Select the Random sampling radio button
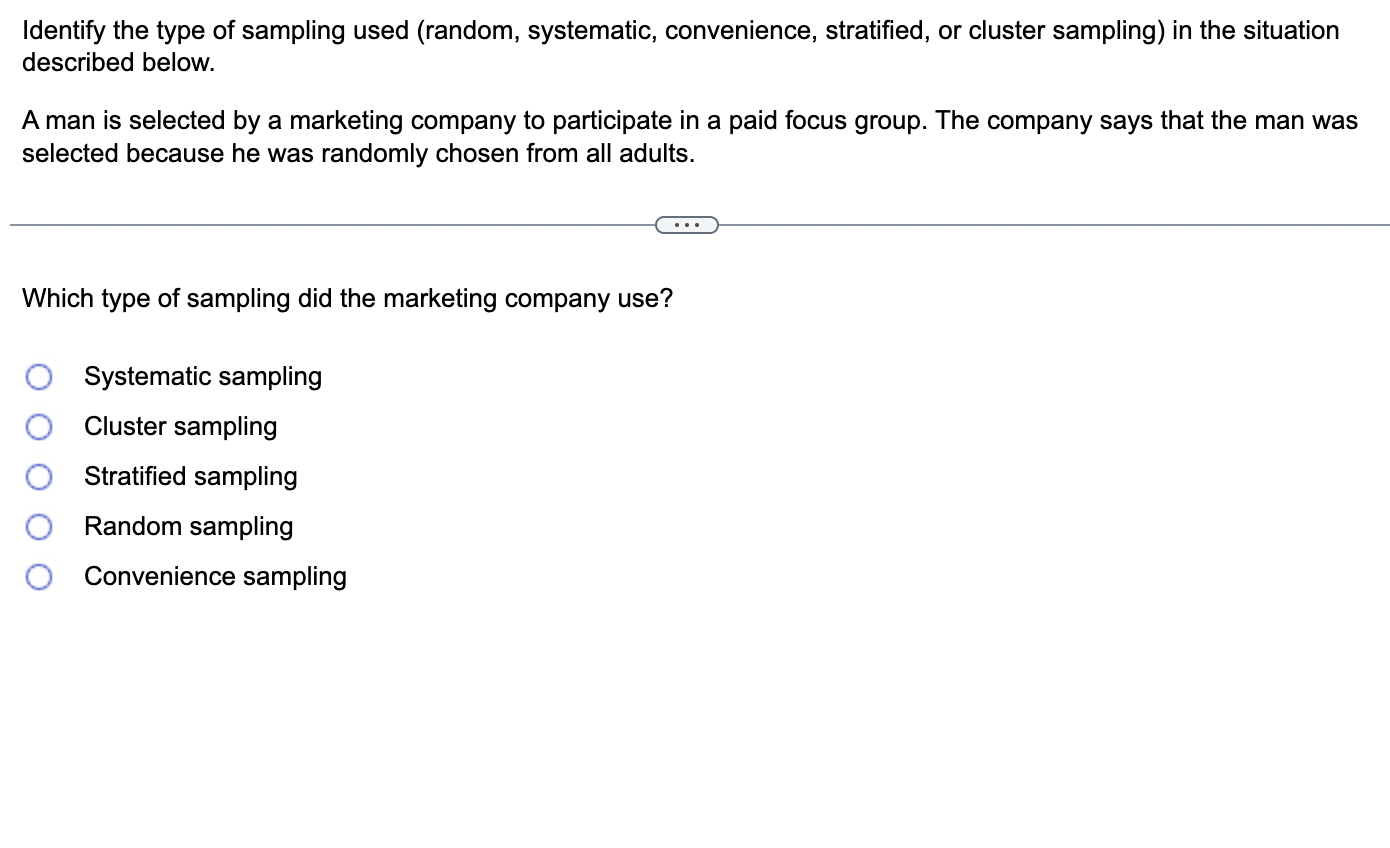 pos(39,527)
